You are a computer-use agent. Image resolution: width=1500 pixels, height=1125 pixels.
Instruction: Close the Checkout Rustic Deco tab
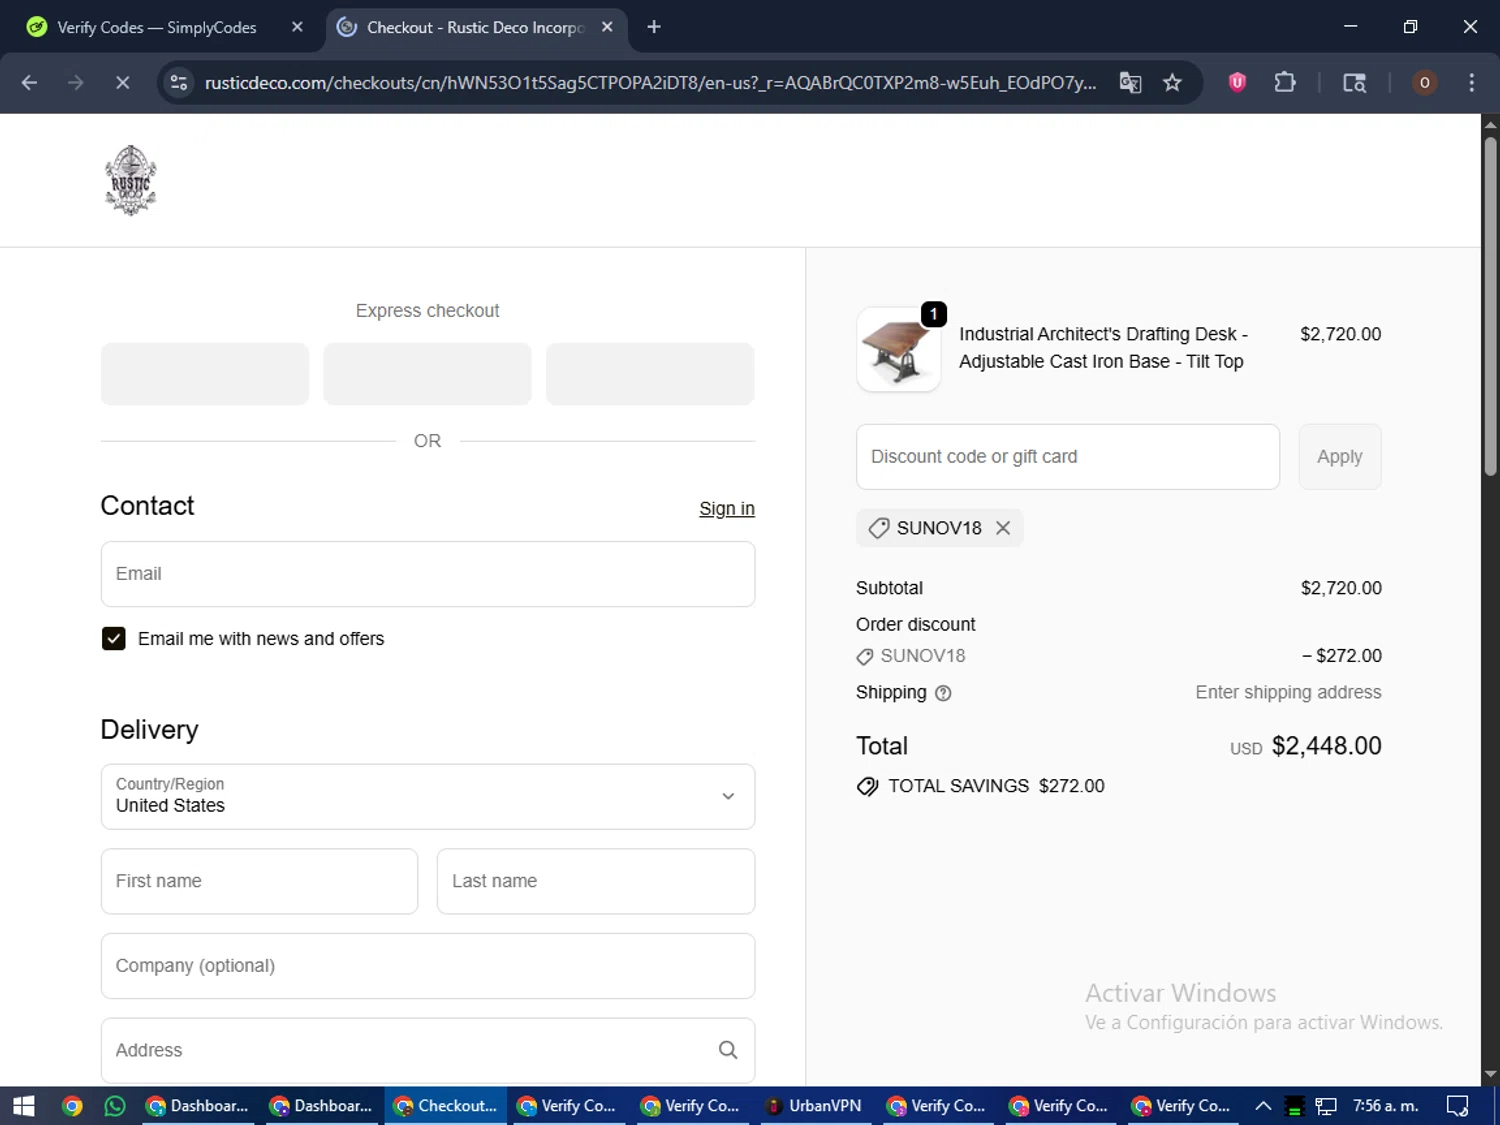(607, 27)
